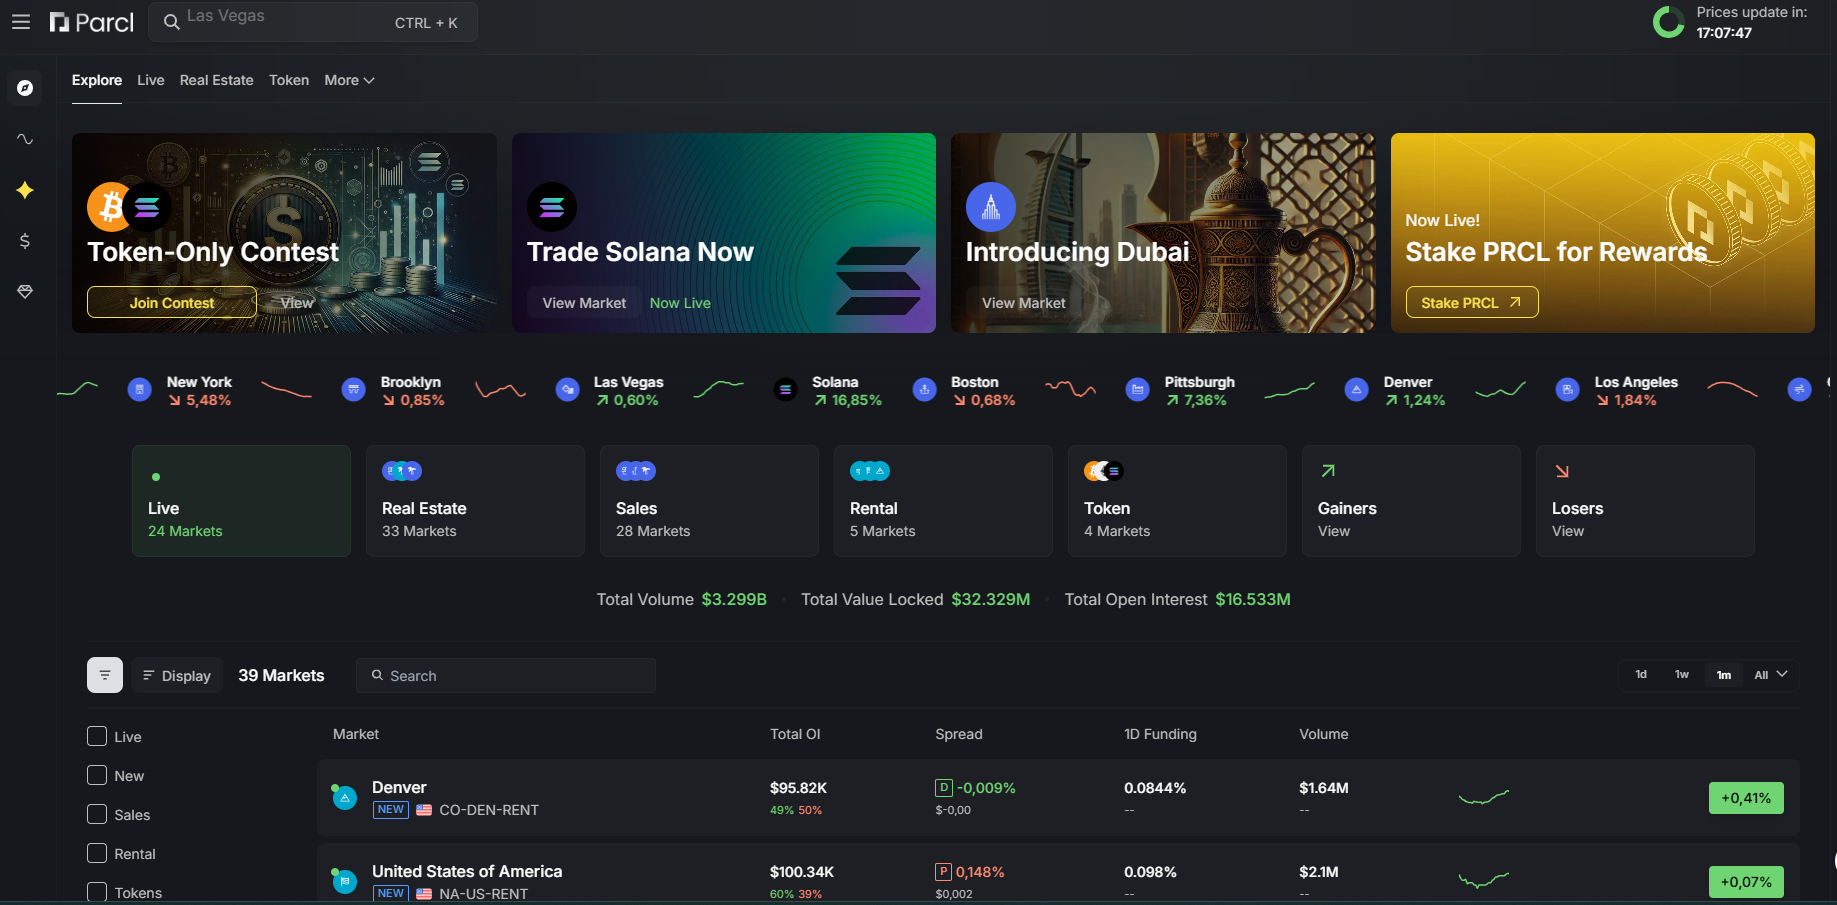The image size is (1837, 905).
Task: Check the New filter checkbox
Action: tap(97, 775)
